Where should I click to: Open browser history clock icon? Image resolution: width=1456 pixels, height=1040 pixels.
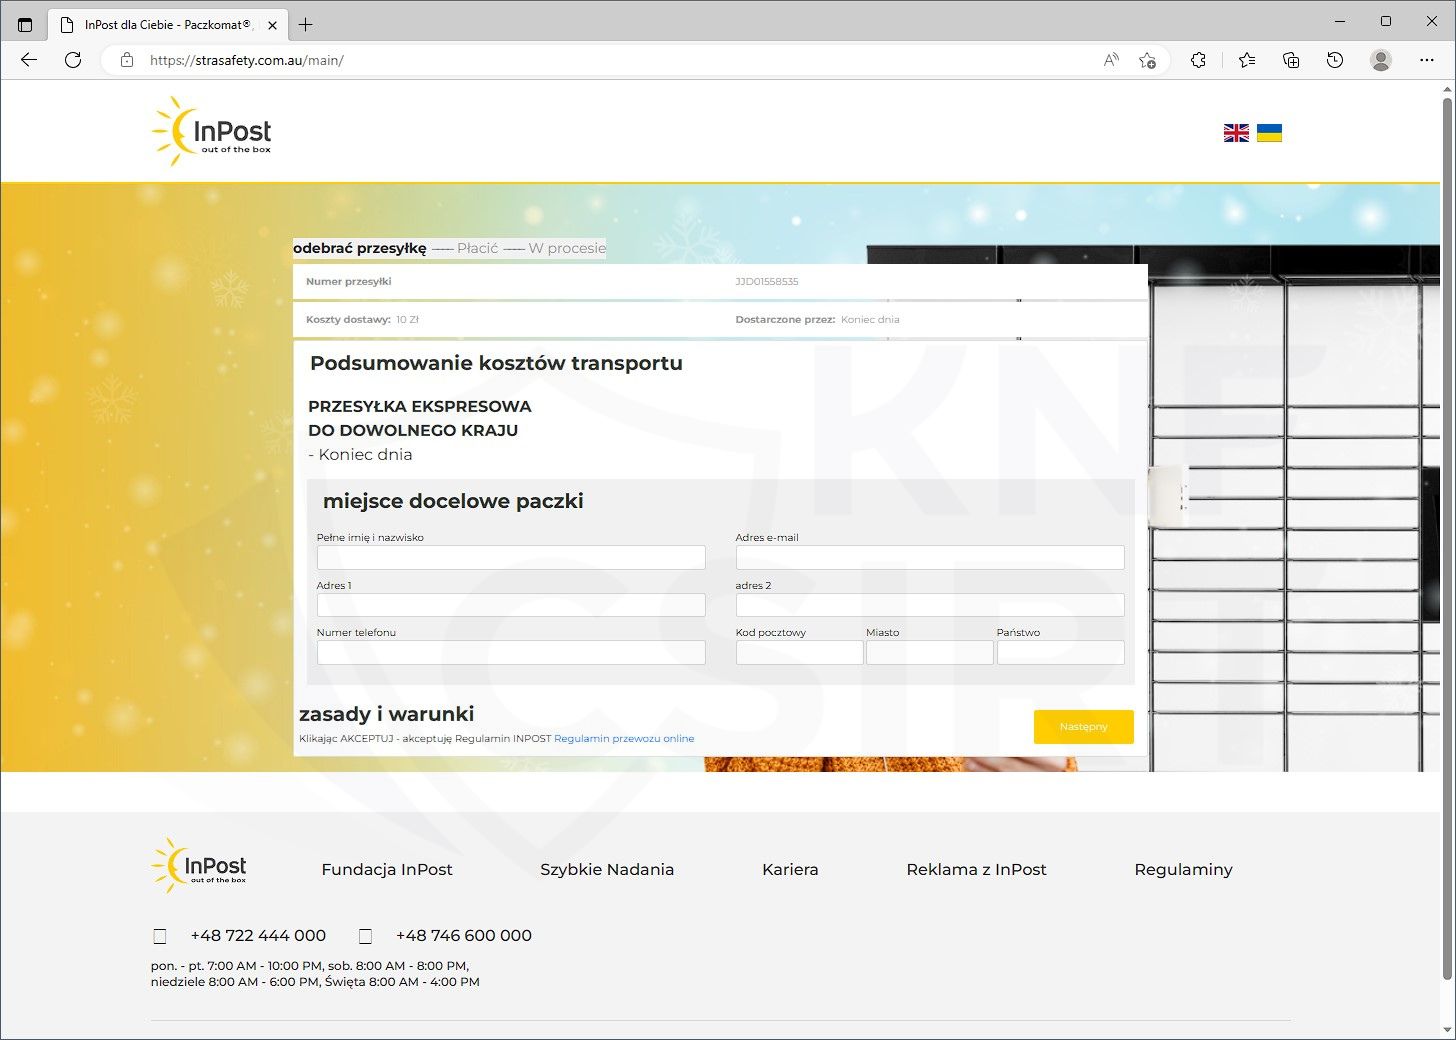[1335, 60]
